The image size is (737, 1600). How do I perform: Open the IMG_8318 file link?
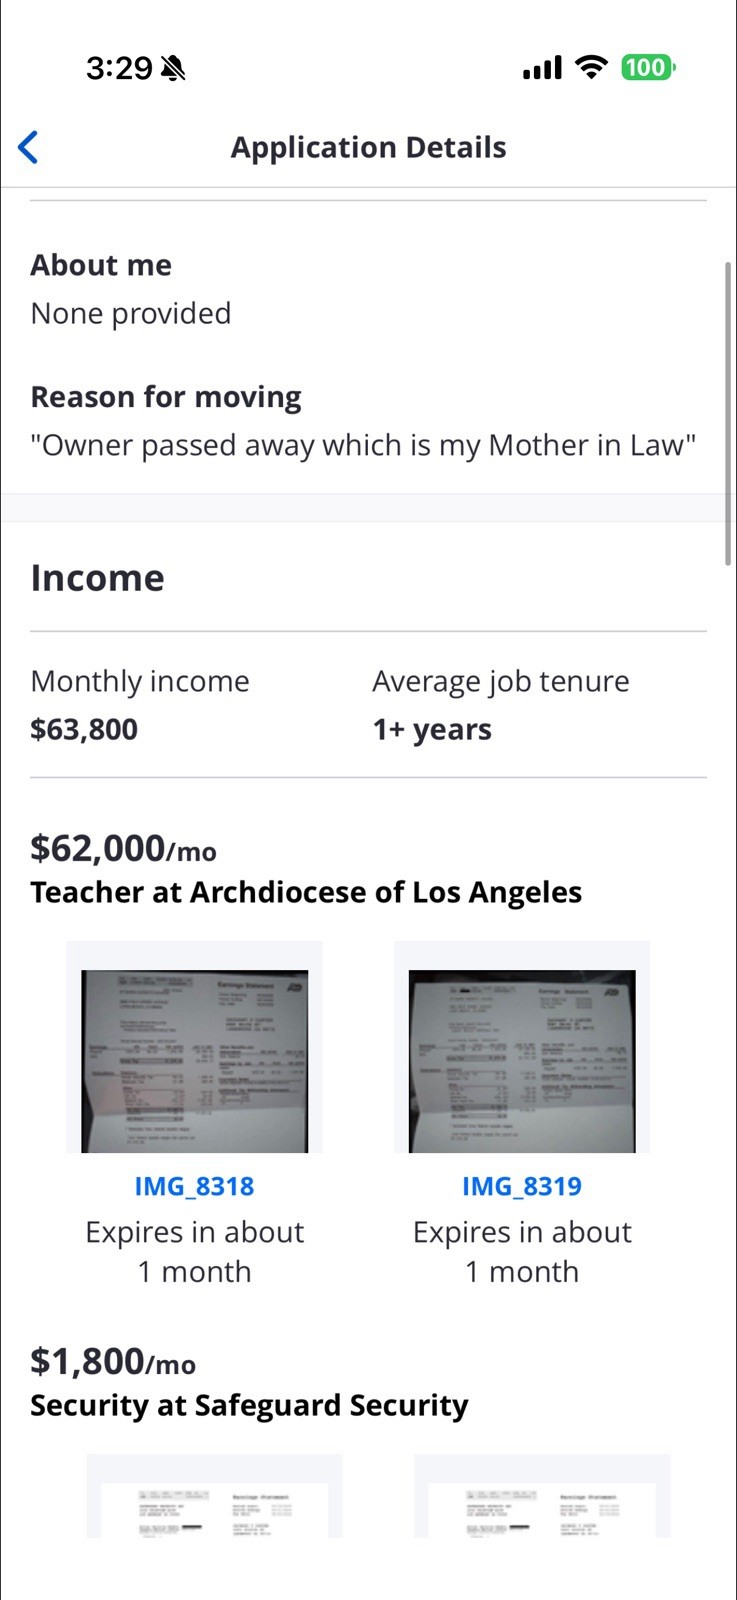[x=194, y=1186]
